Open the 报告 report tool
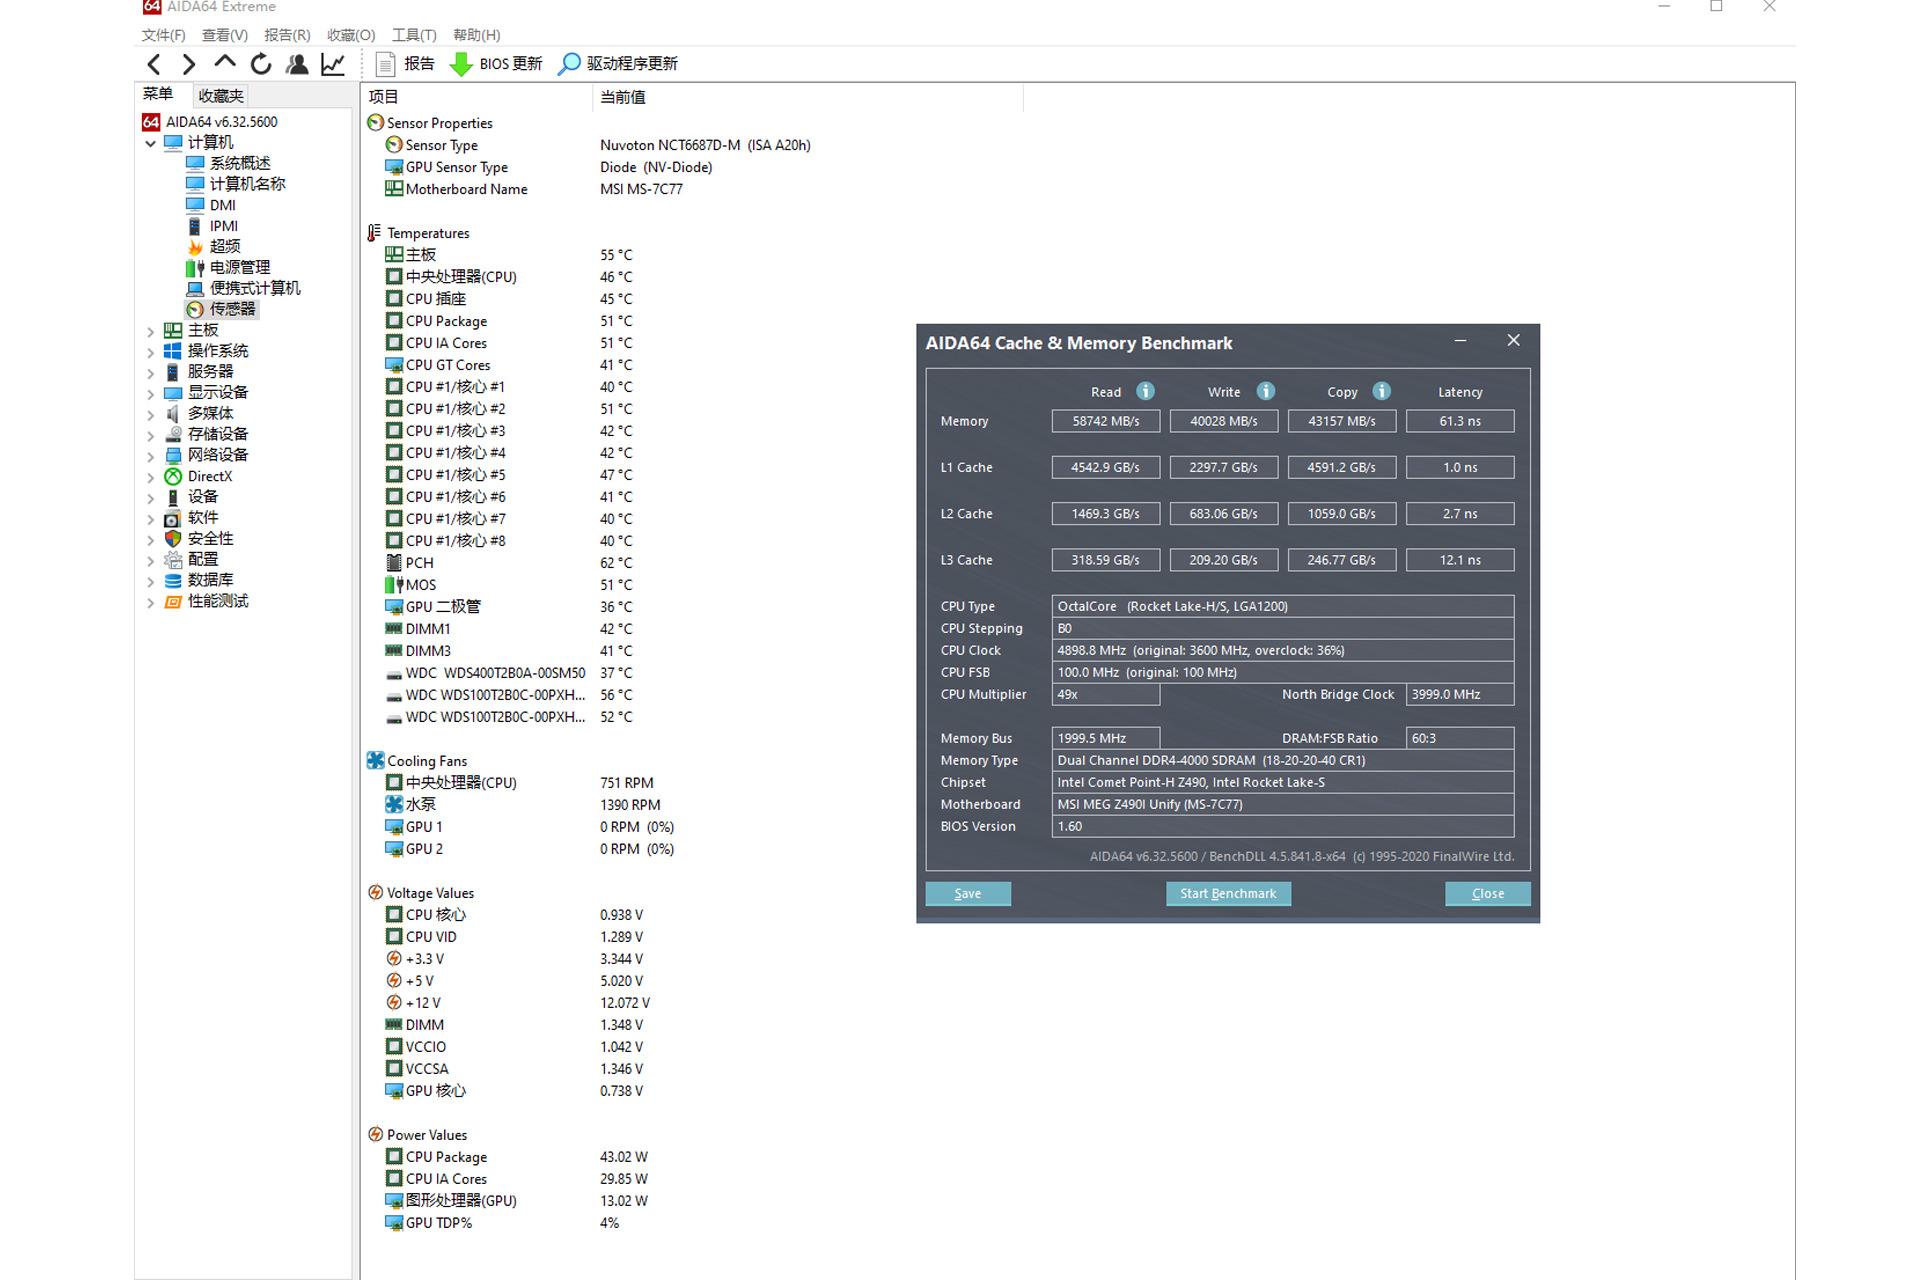1920x1280 pixels. [x=405, y=64]
